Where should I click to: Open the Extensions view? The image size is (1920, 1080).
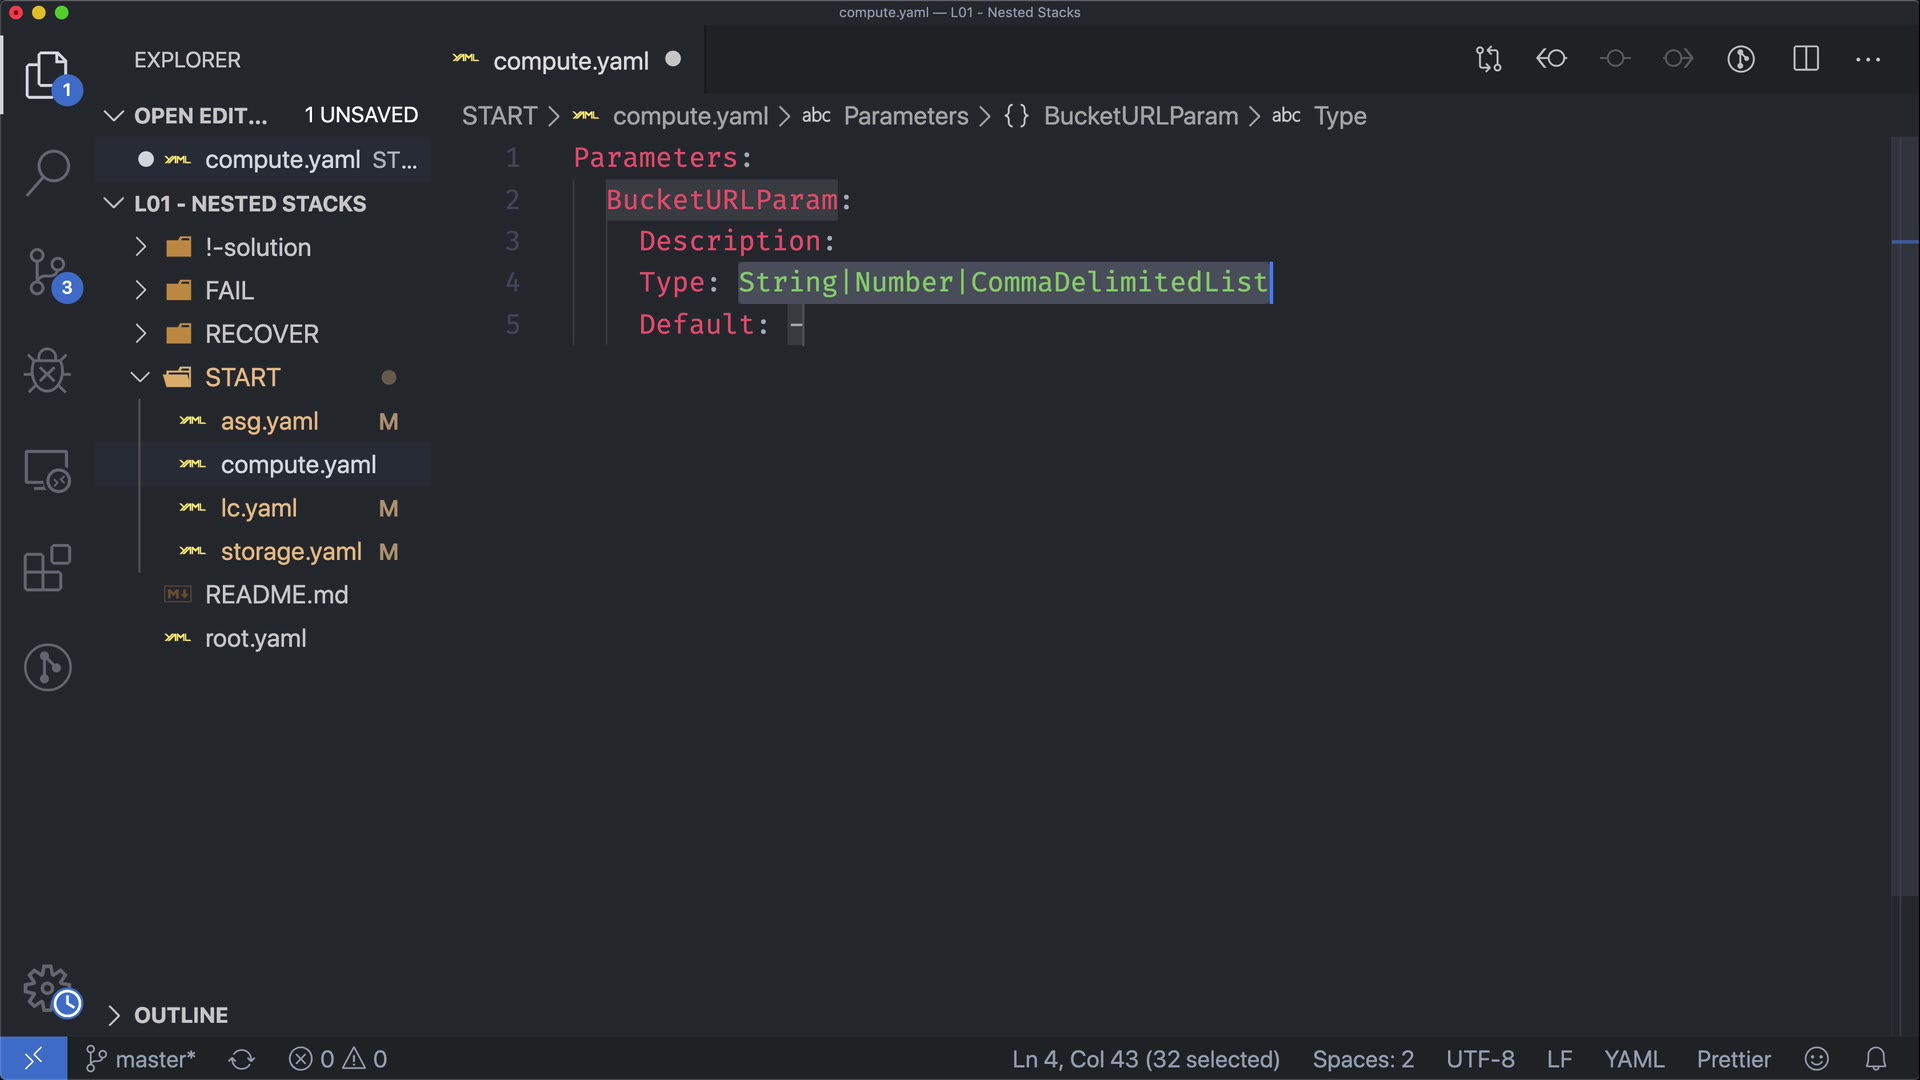coord(47,569)
